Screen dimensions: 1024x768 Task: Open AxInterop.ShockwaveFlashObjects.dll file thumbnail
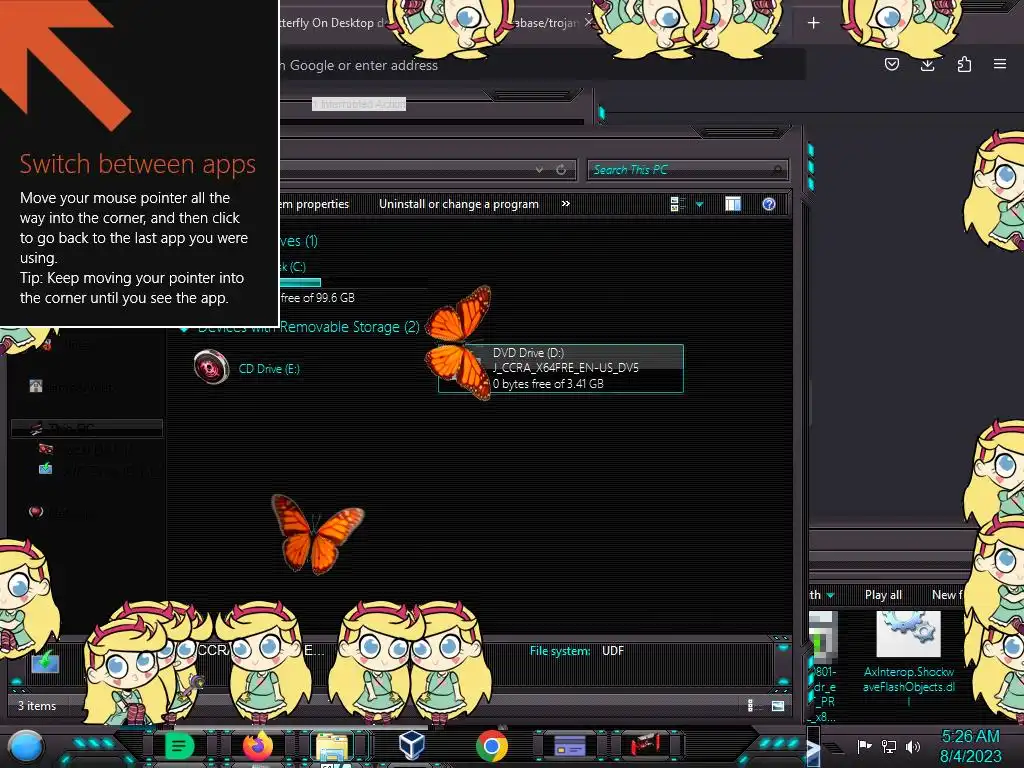(908, 634)
